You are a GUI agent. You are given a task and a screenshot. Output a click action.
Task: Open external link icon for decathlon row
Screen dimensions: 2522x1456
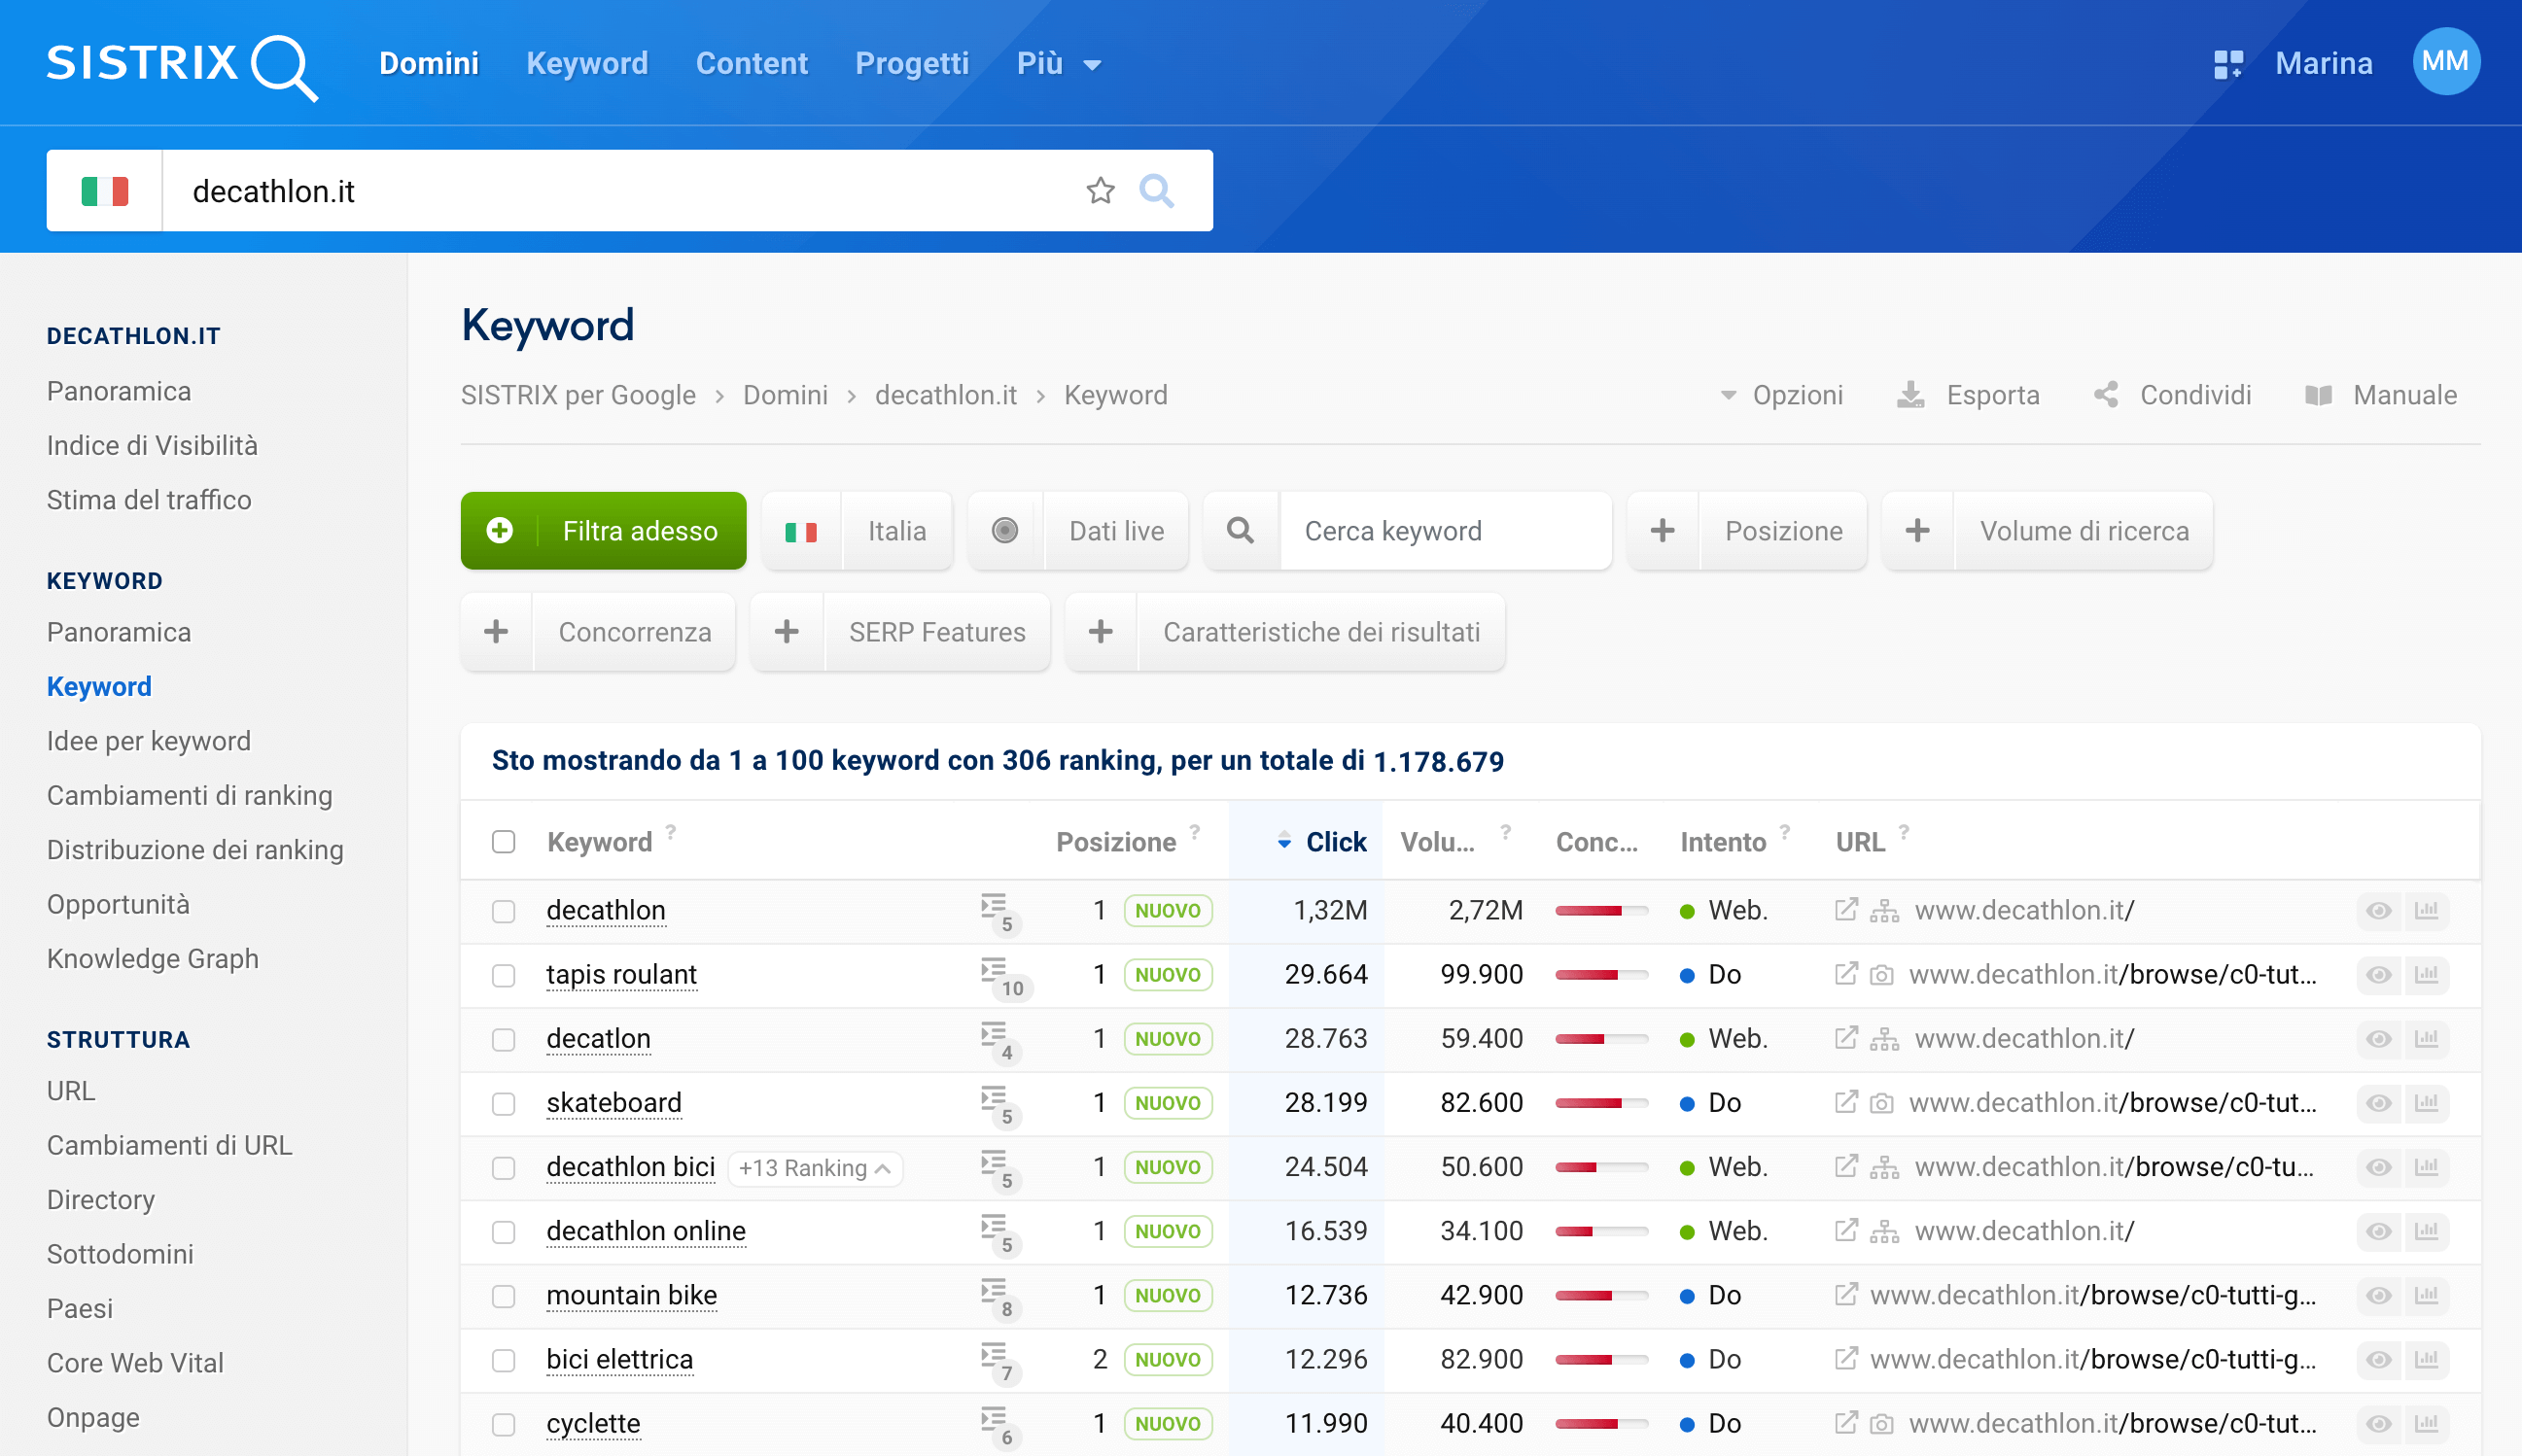pyautogui.click(x=1846, y=909)
